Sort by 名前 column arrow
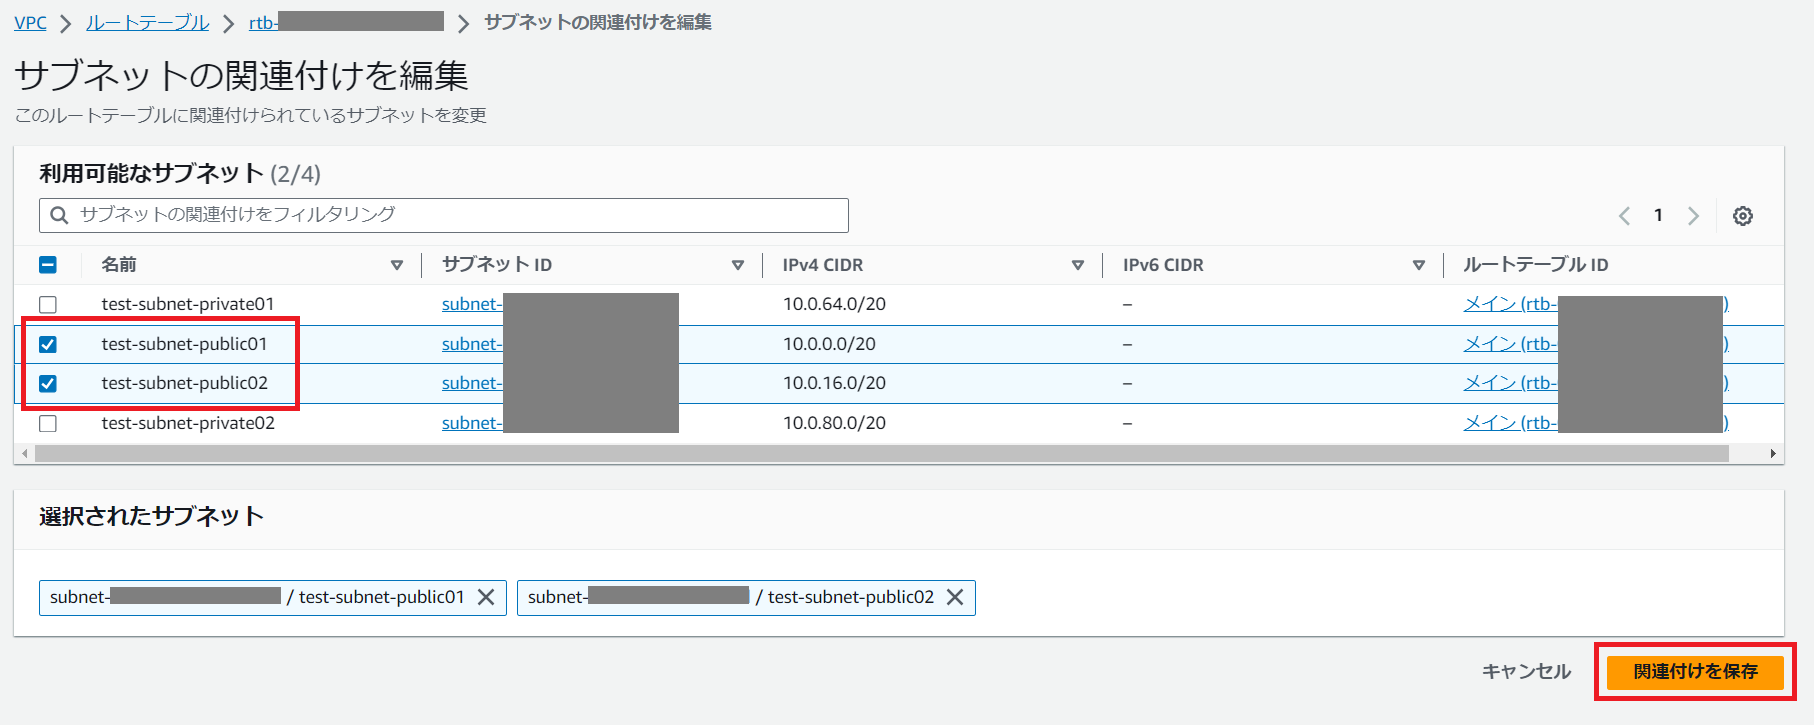 point(397,265)
